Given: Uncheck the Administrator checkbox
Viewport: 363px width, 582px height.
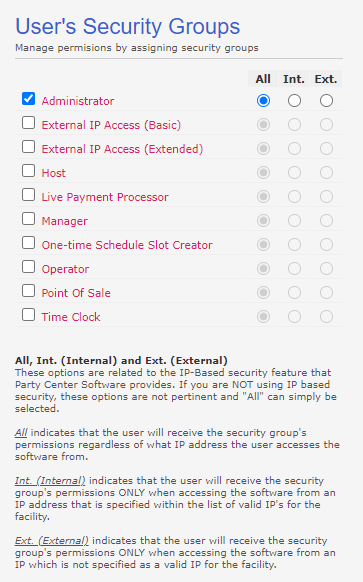Looking at the screenshot, I should 29,99.
